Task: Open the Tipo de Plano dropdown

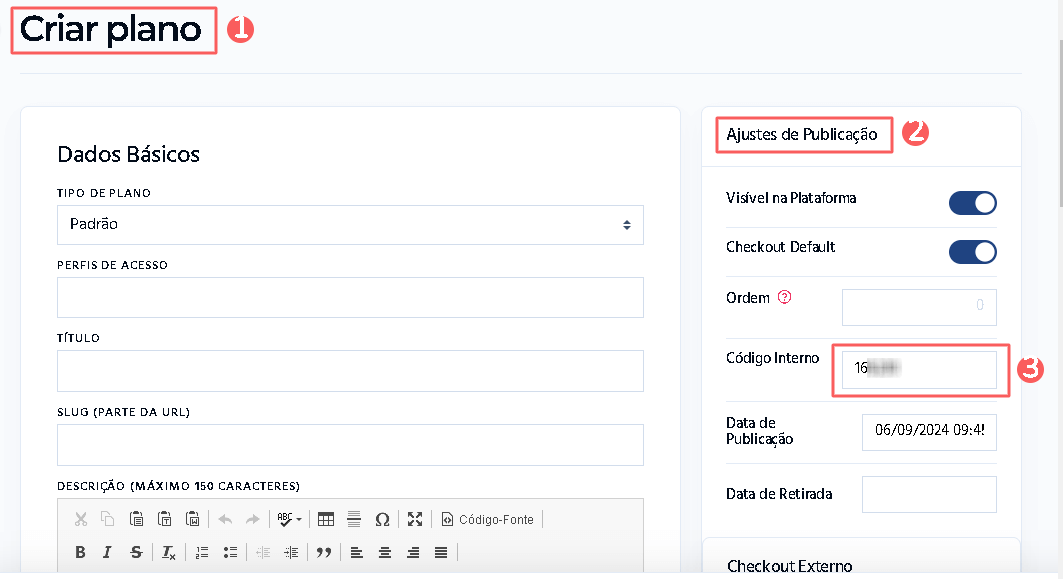Action: tap(350, 225)
